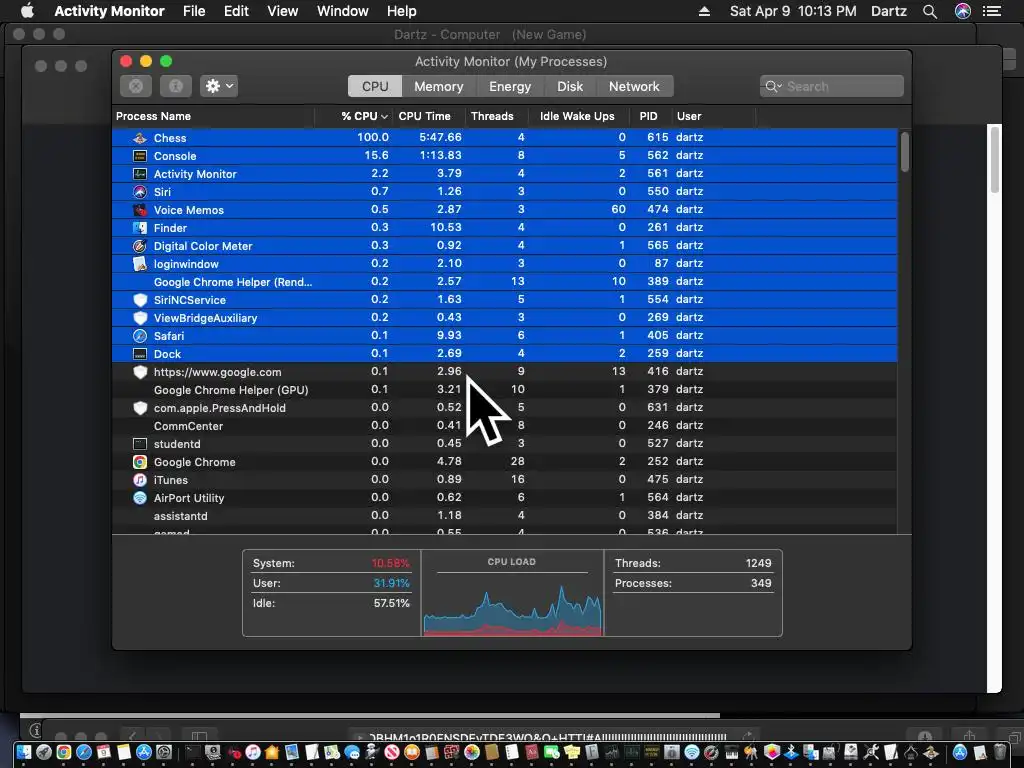Click the Activity Monitor row icon
The height and width of the screenshot is (768, 1024).
coord(140,174)
